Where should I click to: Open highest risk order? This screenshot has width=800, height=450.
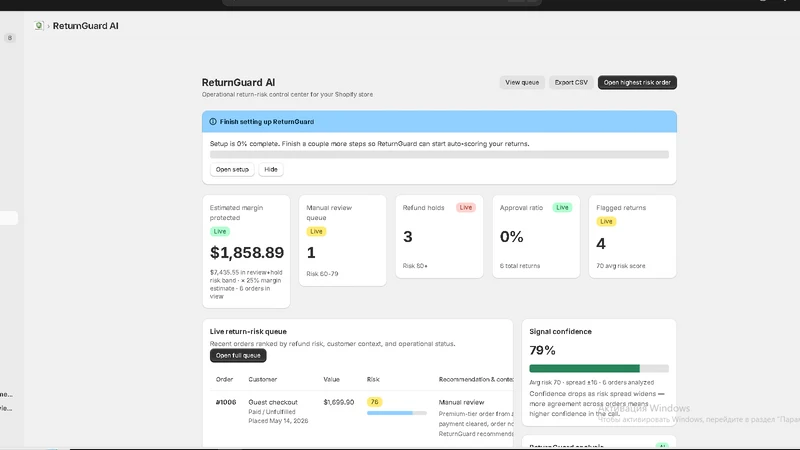coord(637,82)
